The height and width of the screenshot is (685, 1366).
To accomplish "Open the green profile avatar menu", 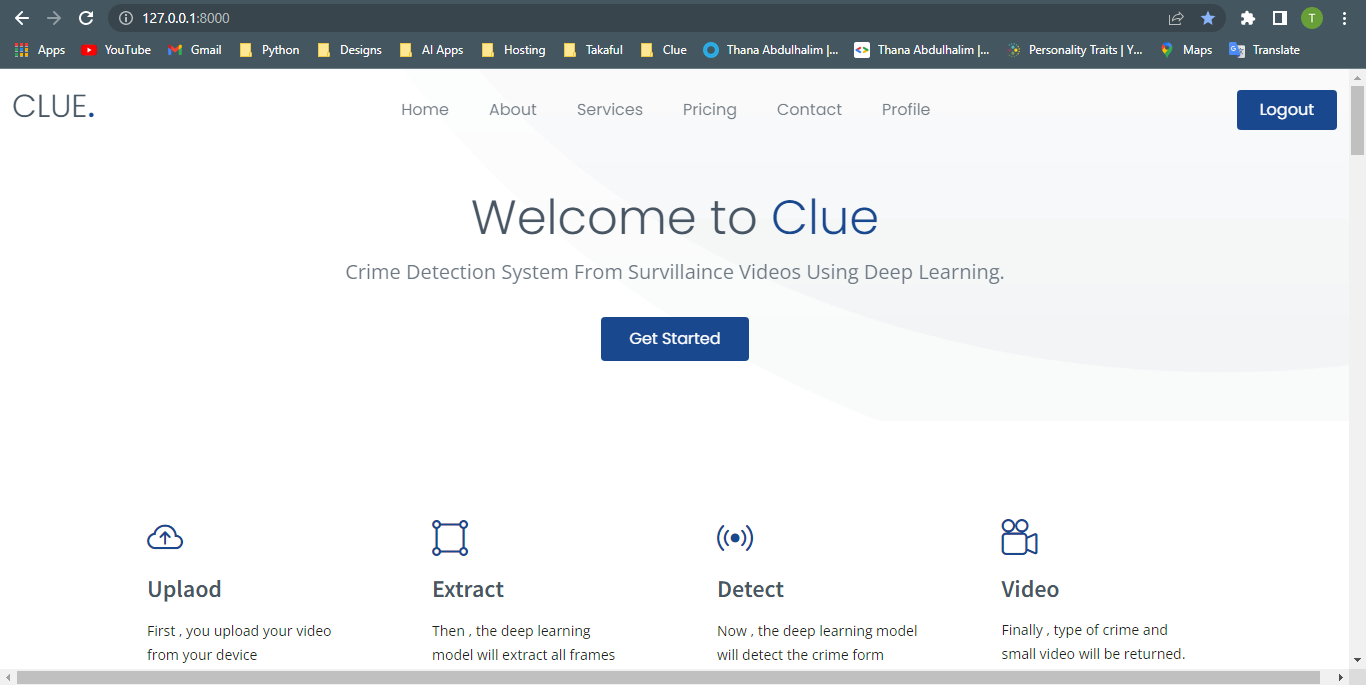I will (1311, 18).
